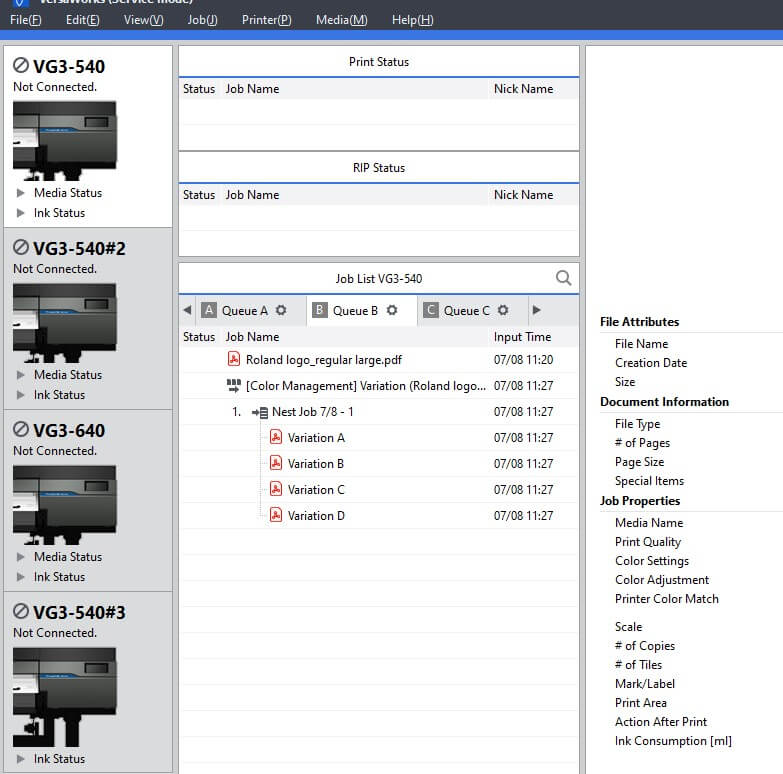Select the Variation D job
The height and width of the screenshot is (774, 783).
pyautogui.click(x=379, y=515)
